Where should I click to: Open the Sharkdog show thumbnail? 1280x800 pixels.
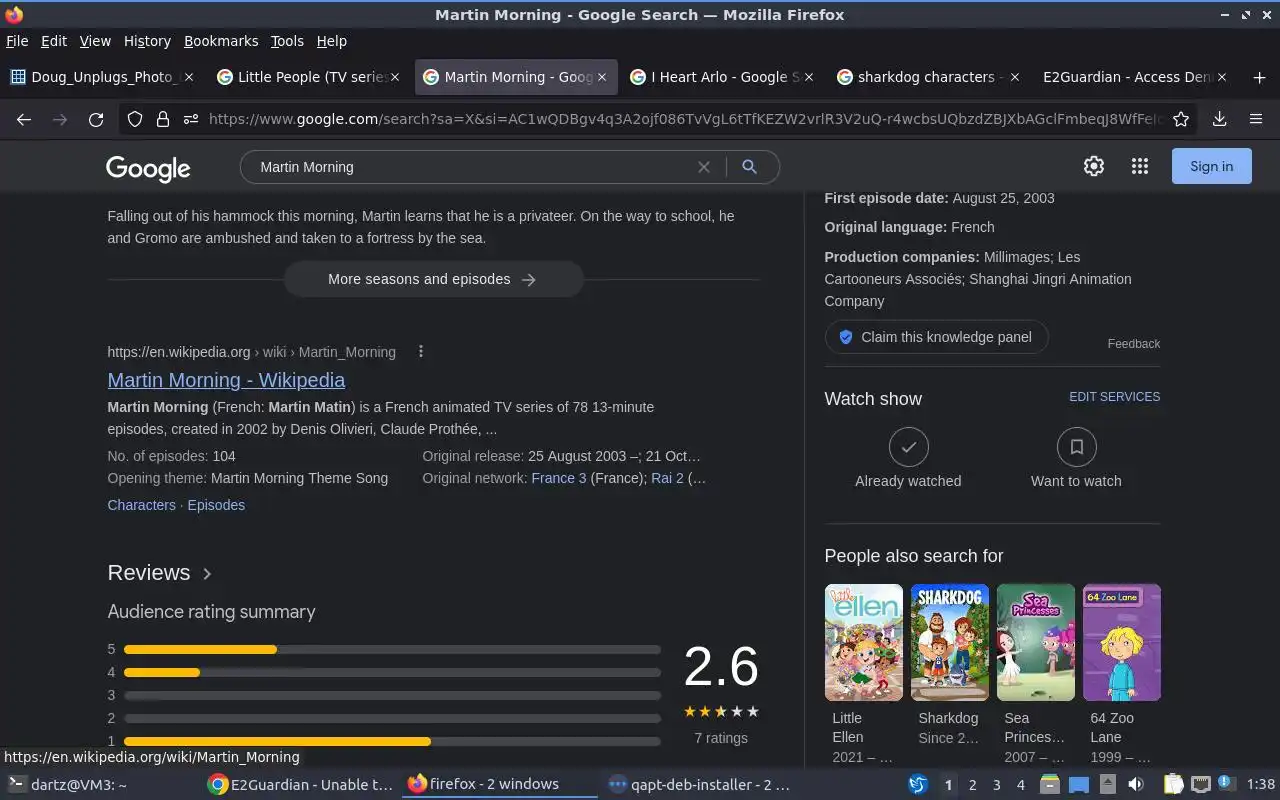[x=949, y=642]
